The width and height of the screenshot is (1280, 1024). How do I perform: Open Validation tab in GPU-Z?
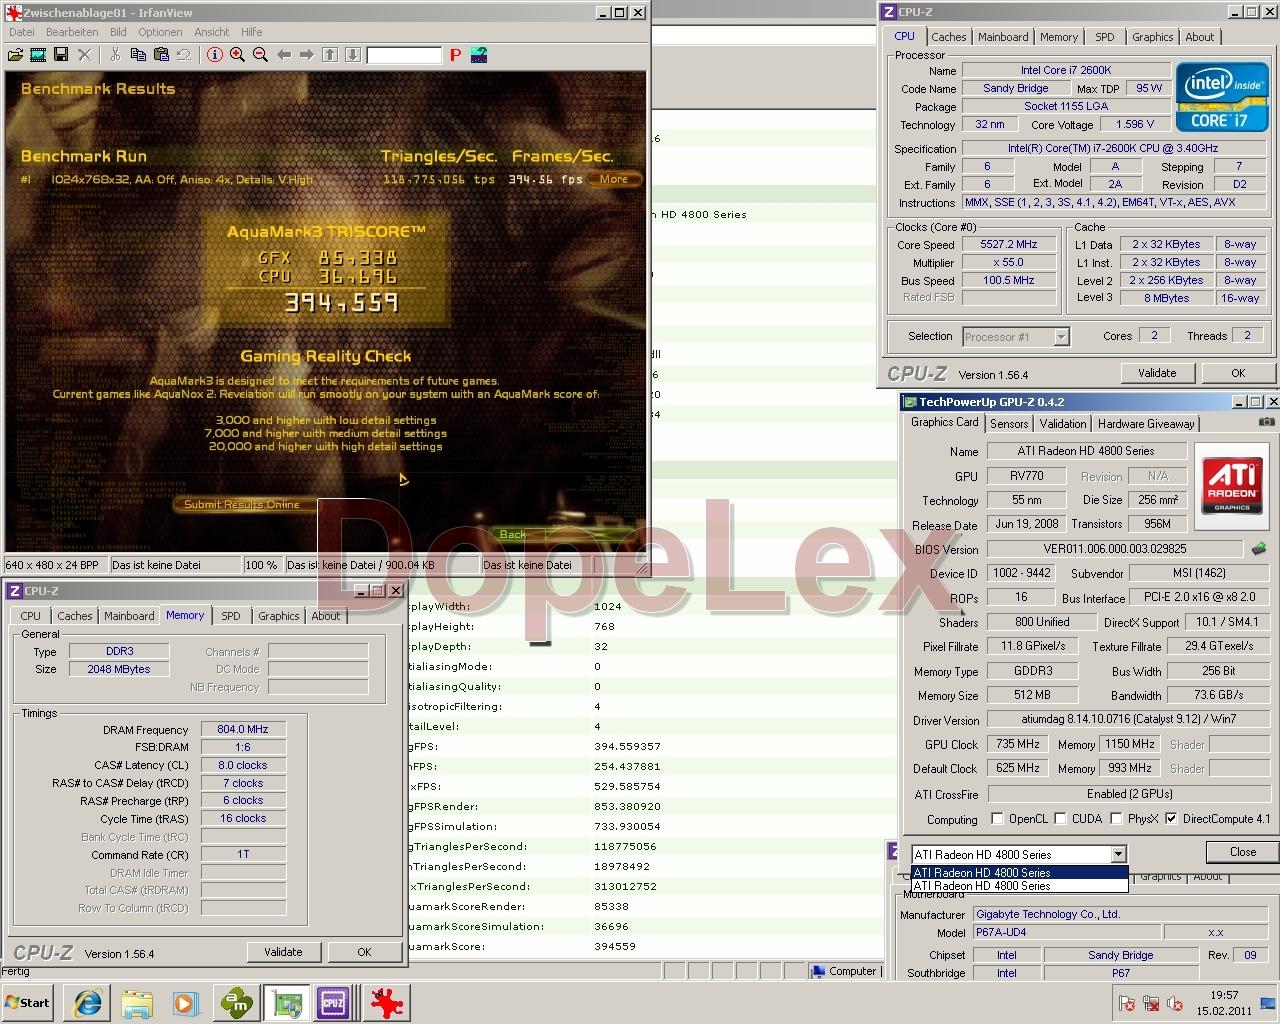coord(1063,423)
